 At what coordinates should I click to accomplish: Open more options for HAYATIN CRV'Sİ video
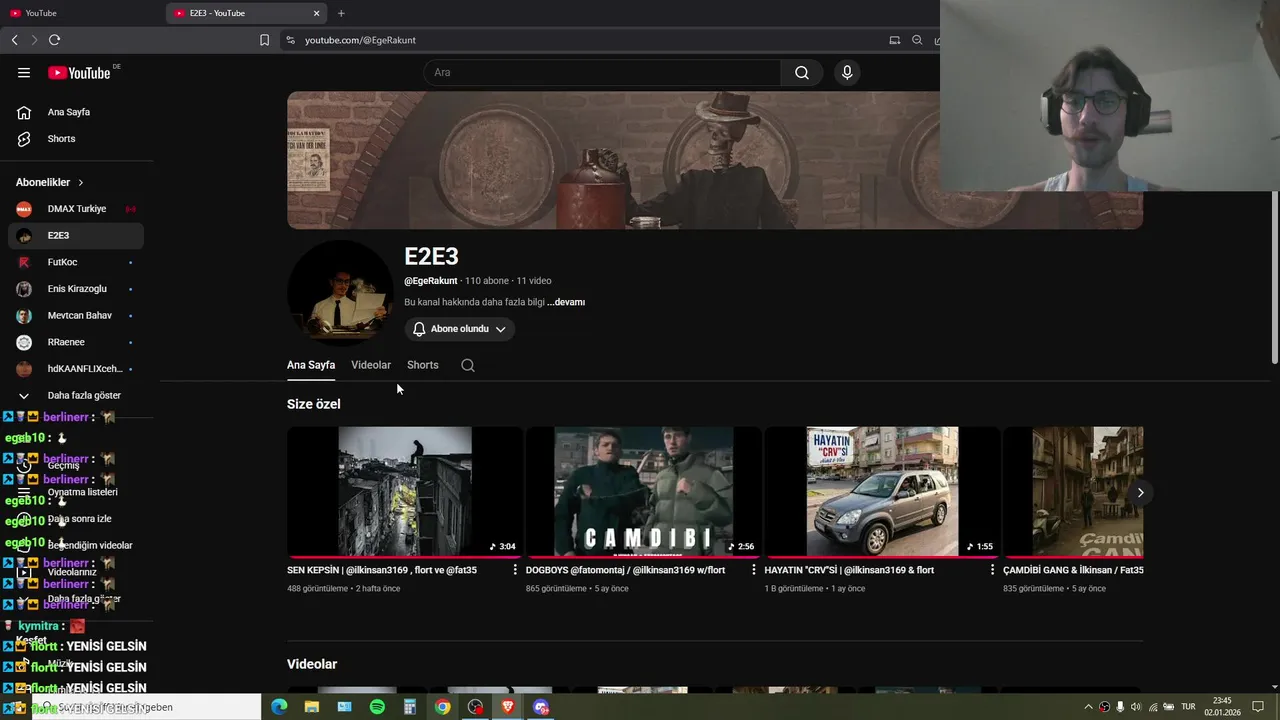[x=993, y=570]
